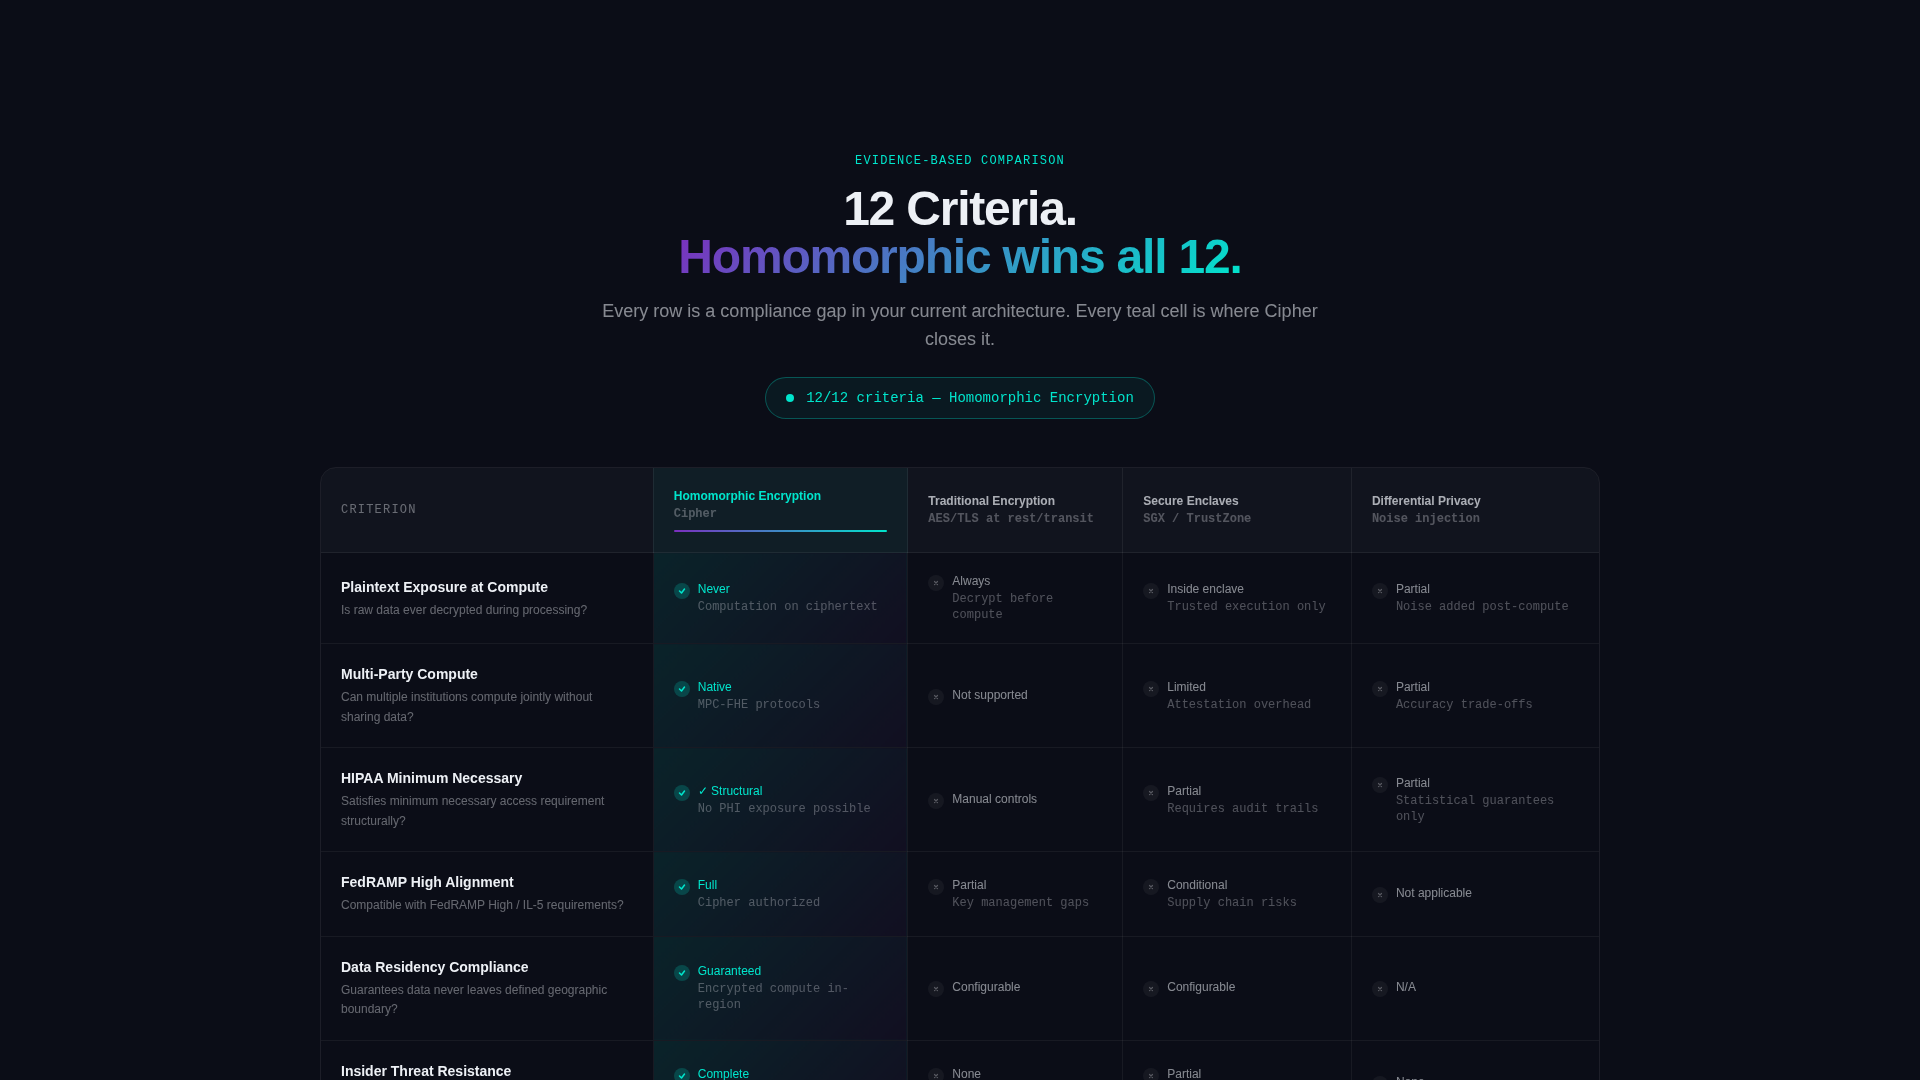This screenshot has width=1920, height=1080.
Task: Click 'Decrypt before compute' text
Action: point(1002,607)
